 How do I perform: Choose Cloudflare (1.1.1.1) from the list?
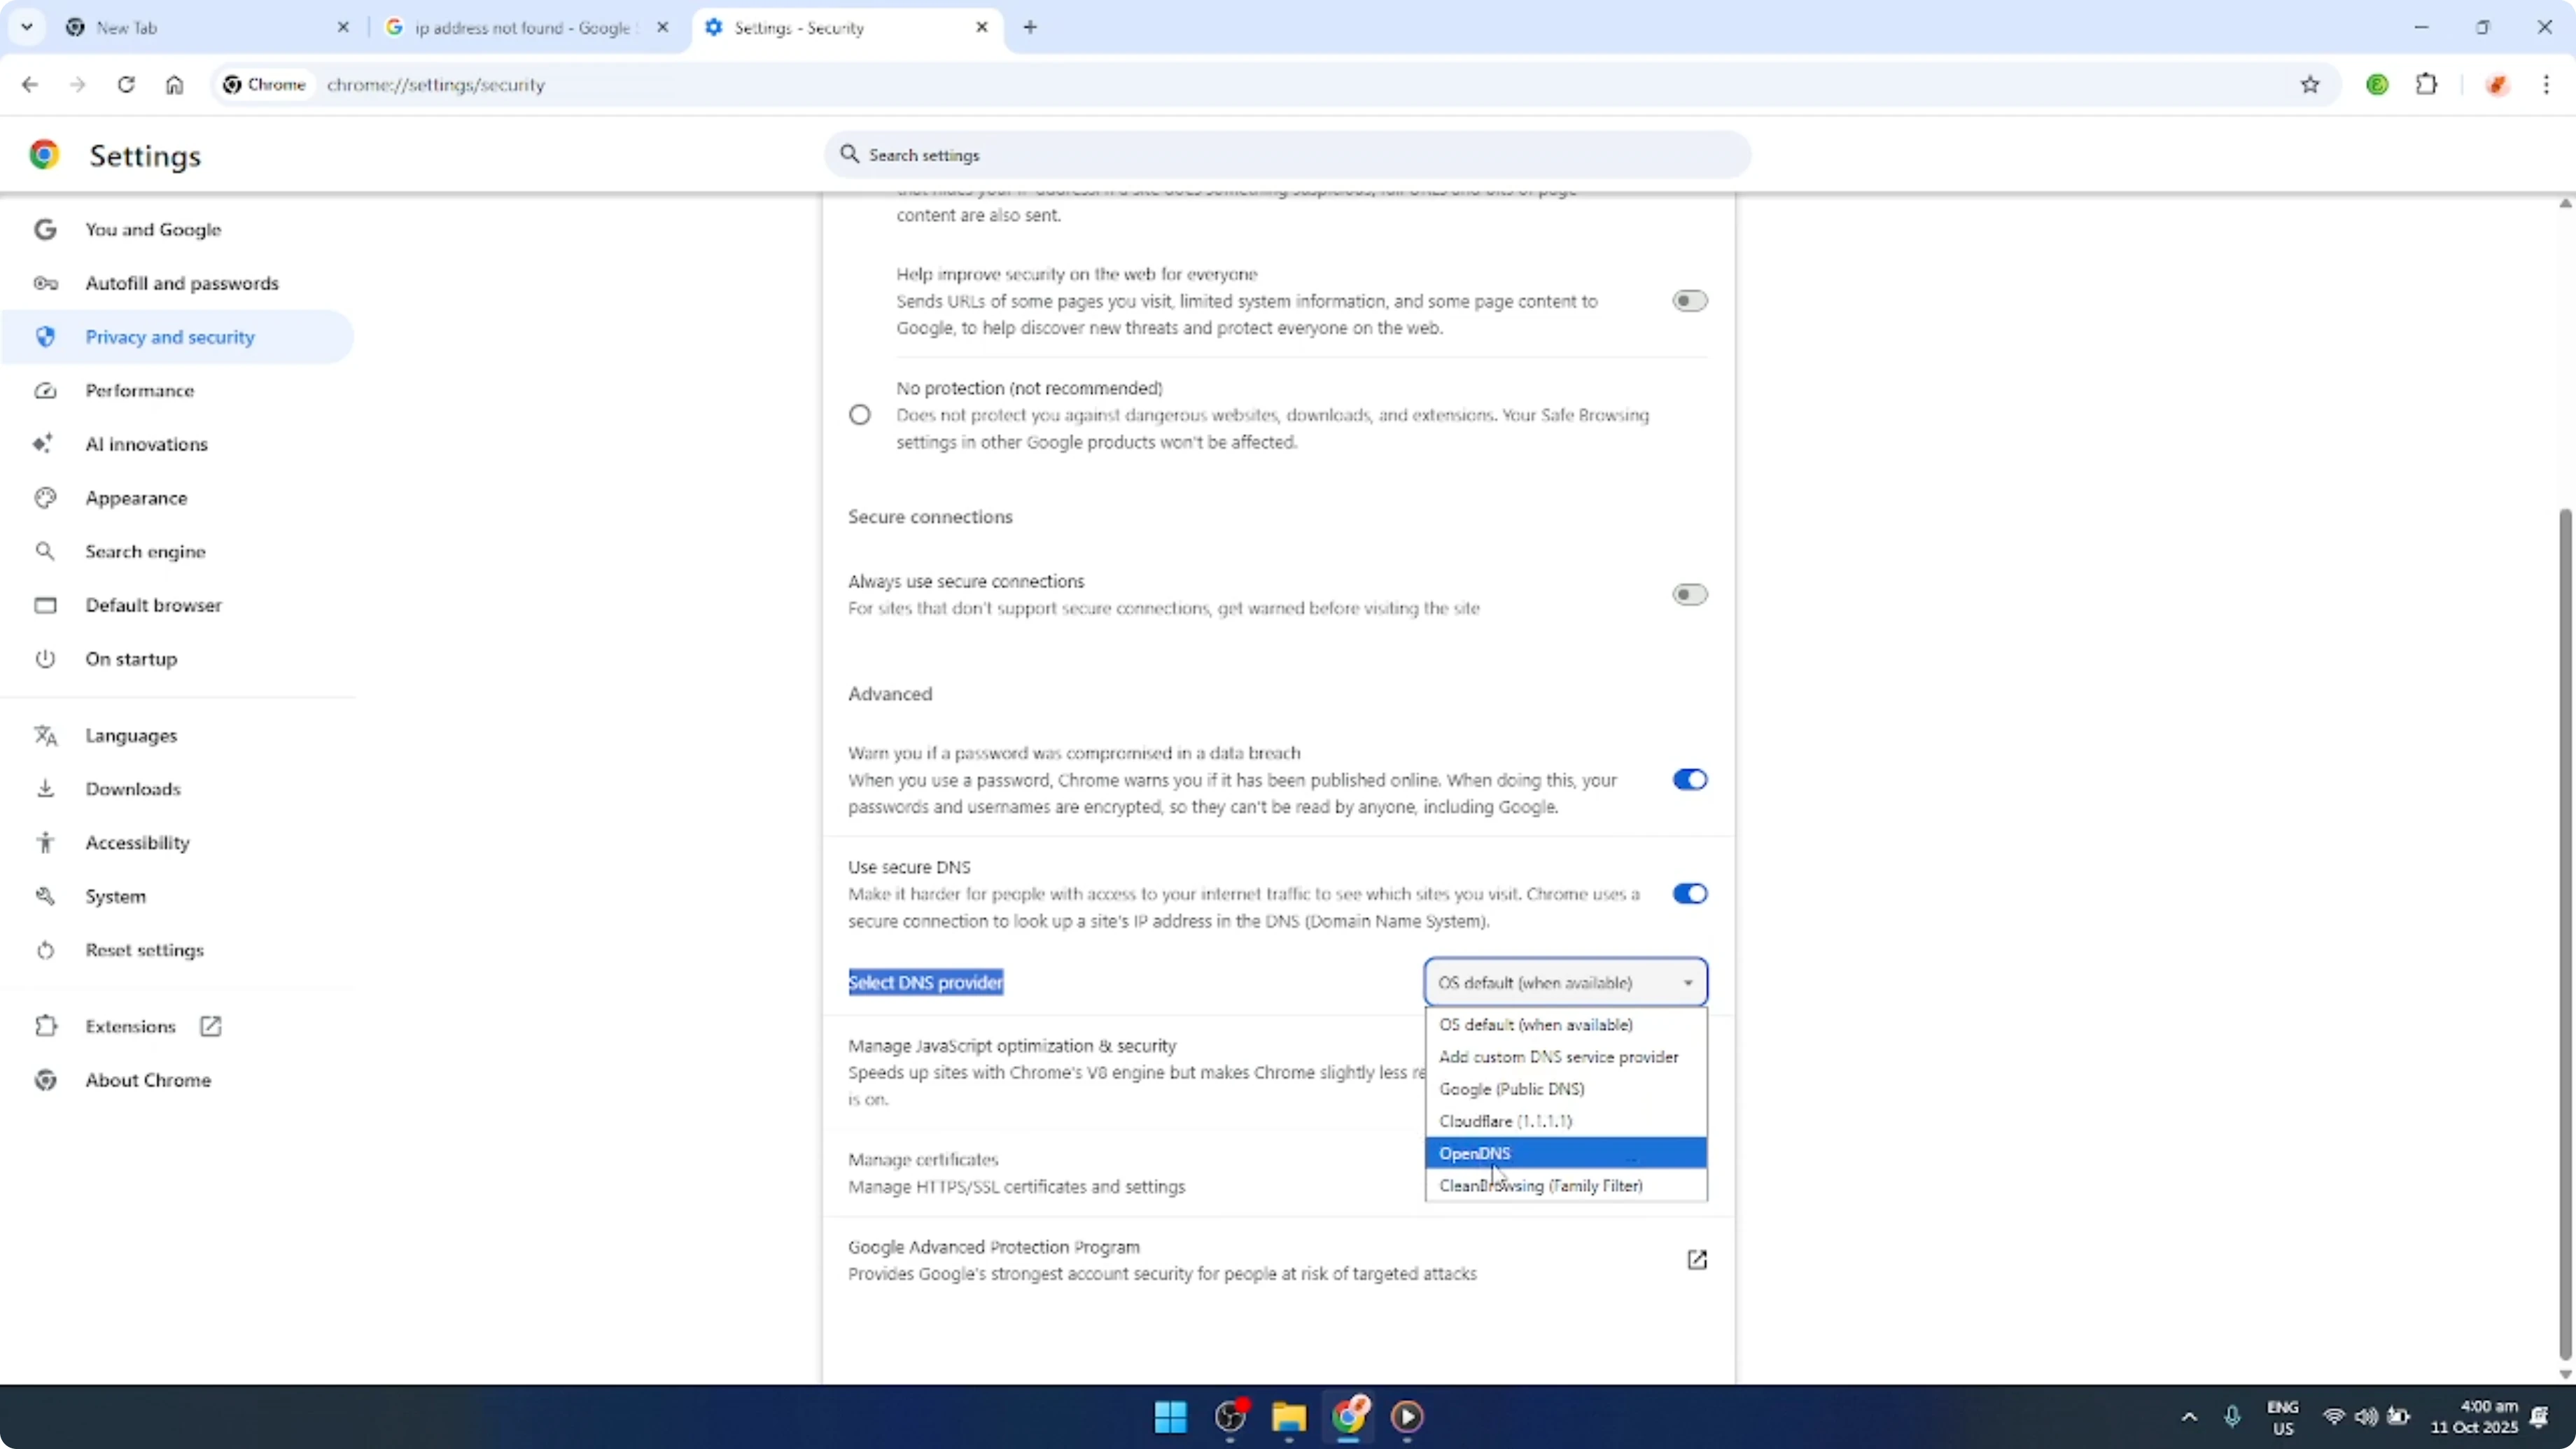[x=1506, y=1121]
